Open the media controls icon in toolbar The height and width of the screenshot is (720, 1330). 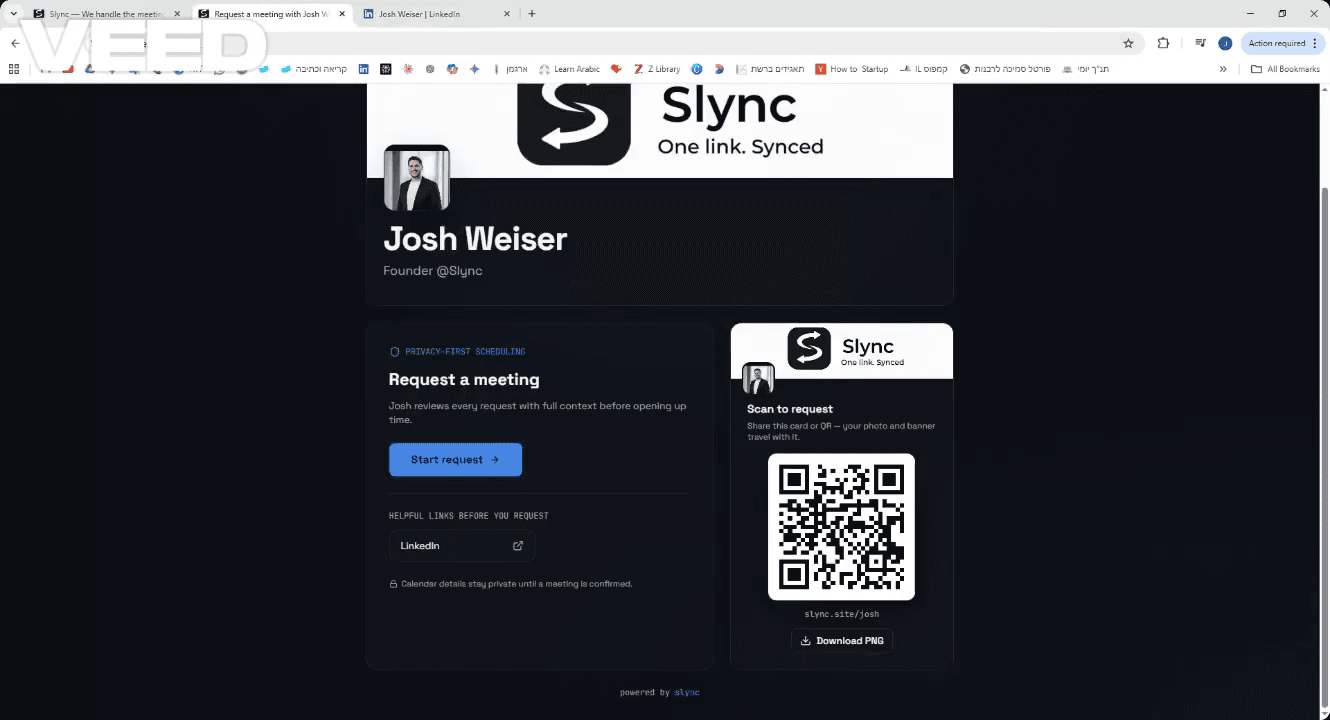[1200, 43]
